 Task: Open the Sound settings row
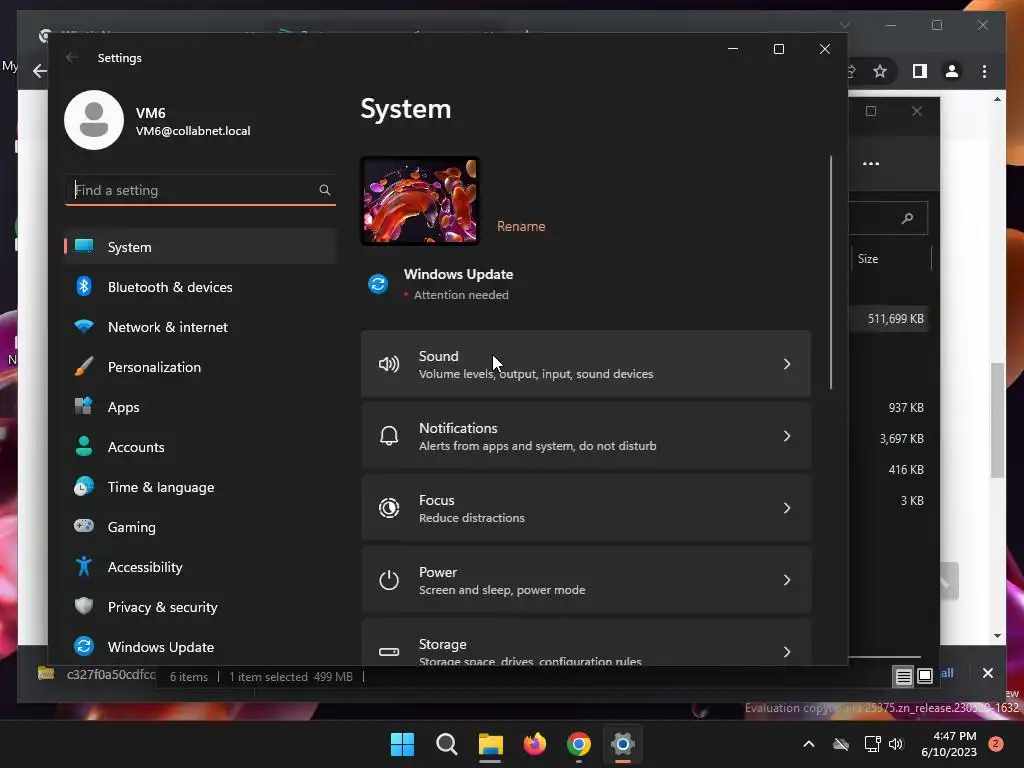[x=586, y=364]
